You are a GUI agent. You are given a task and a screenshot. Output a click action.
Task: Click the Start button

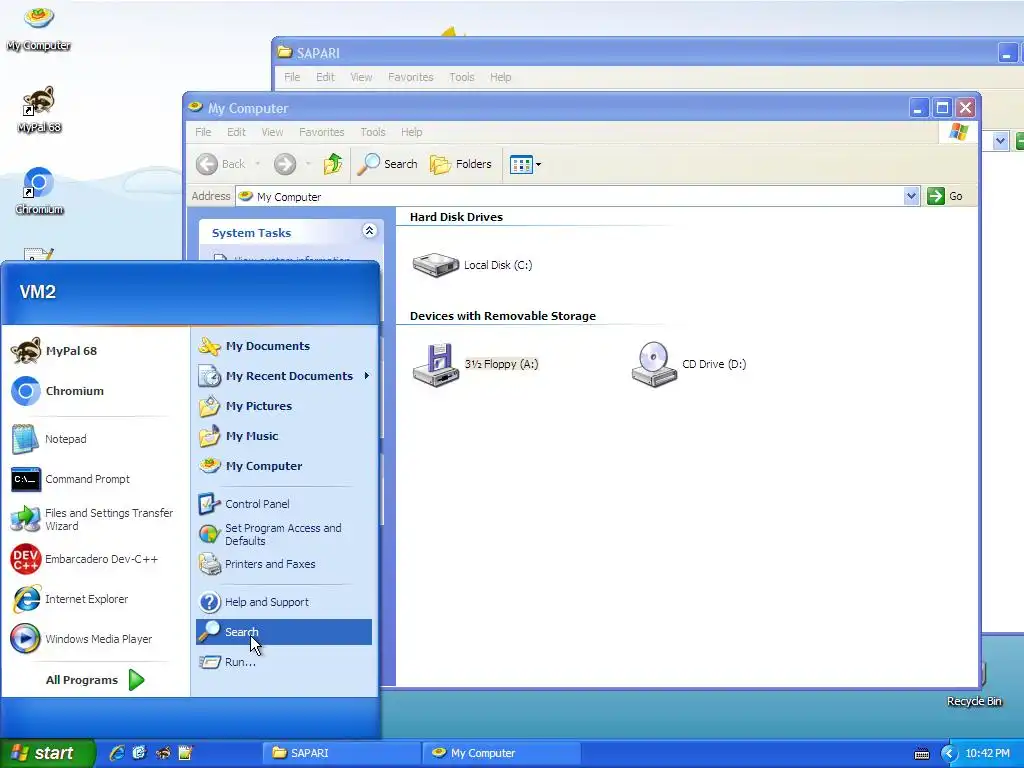(x=47, y=753)
